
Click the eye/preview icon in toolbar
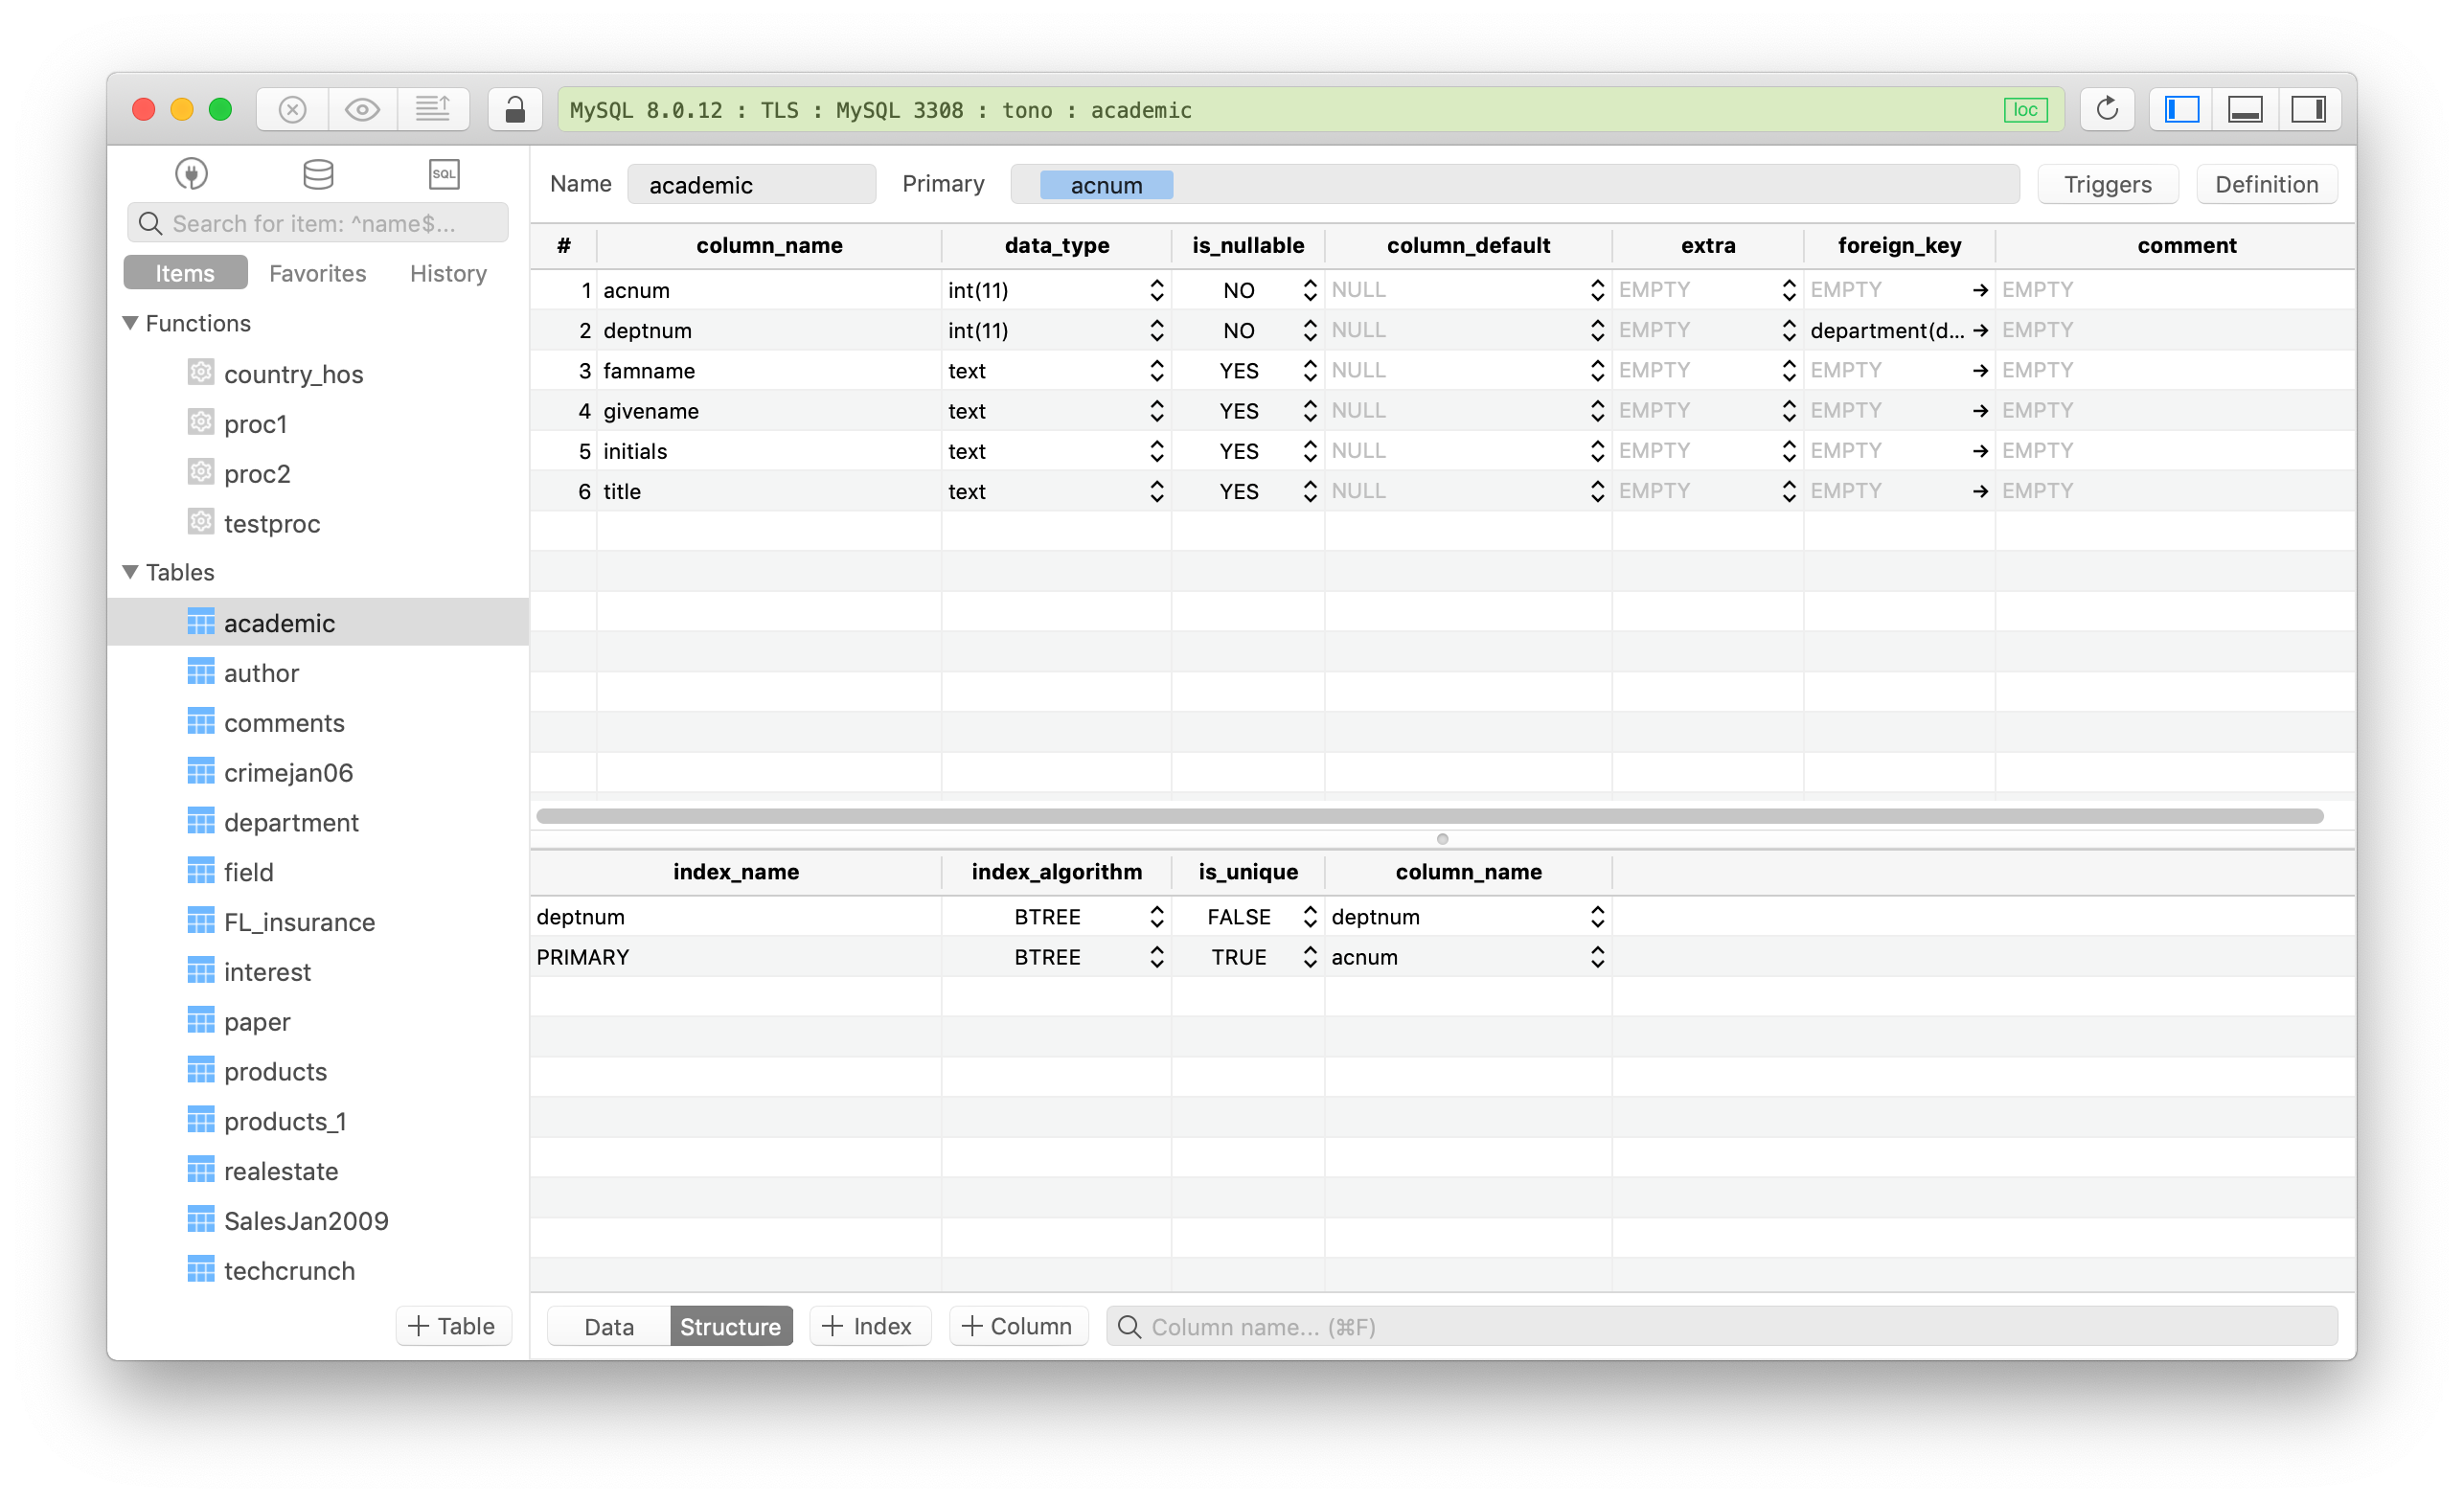pos(361,109)
